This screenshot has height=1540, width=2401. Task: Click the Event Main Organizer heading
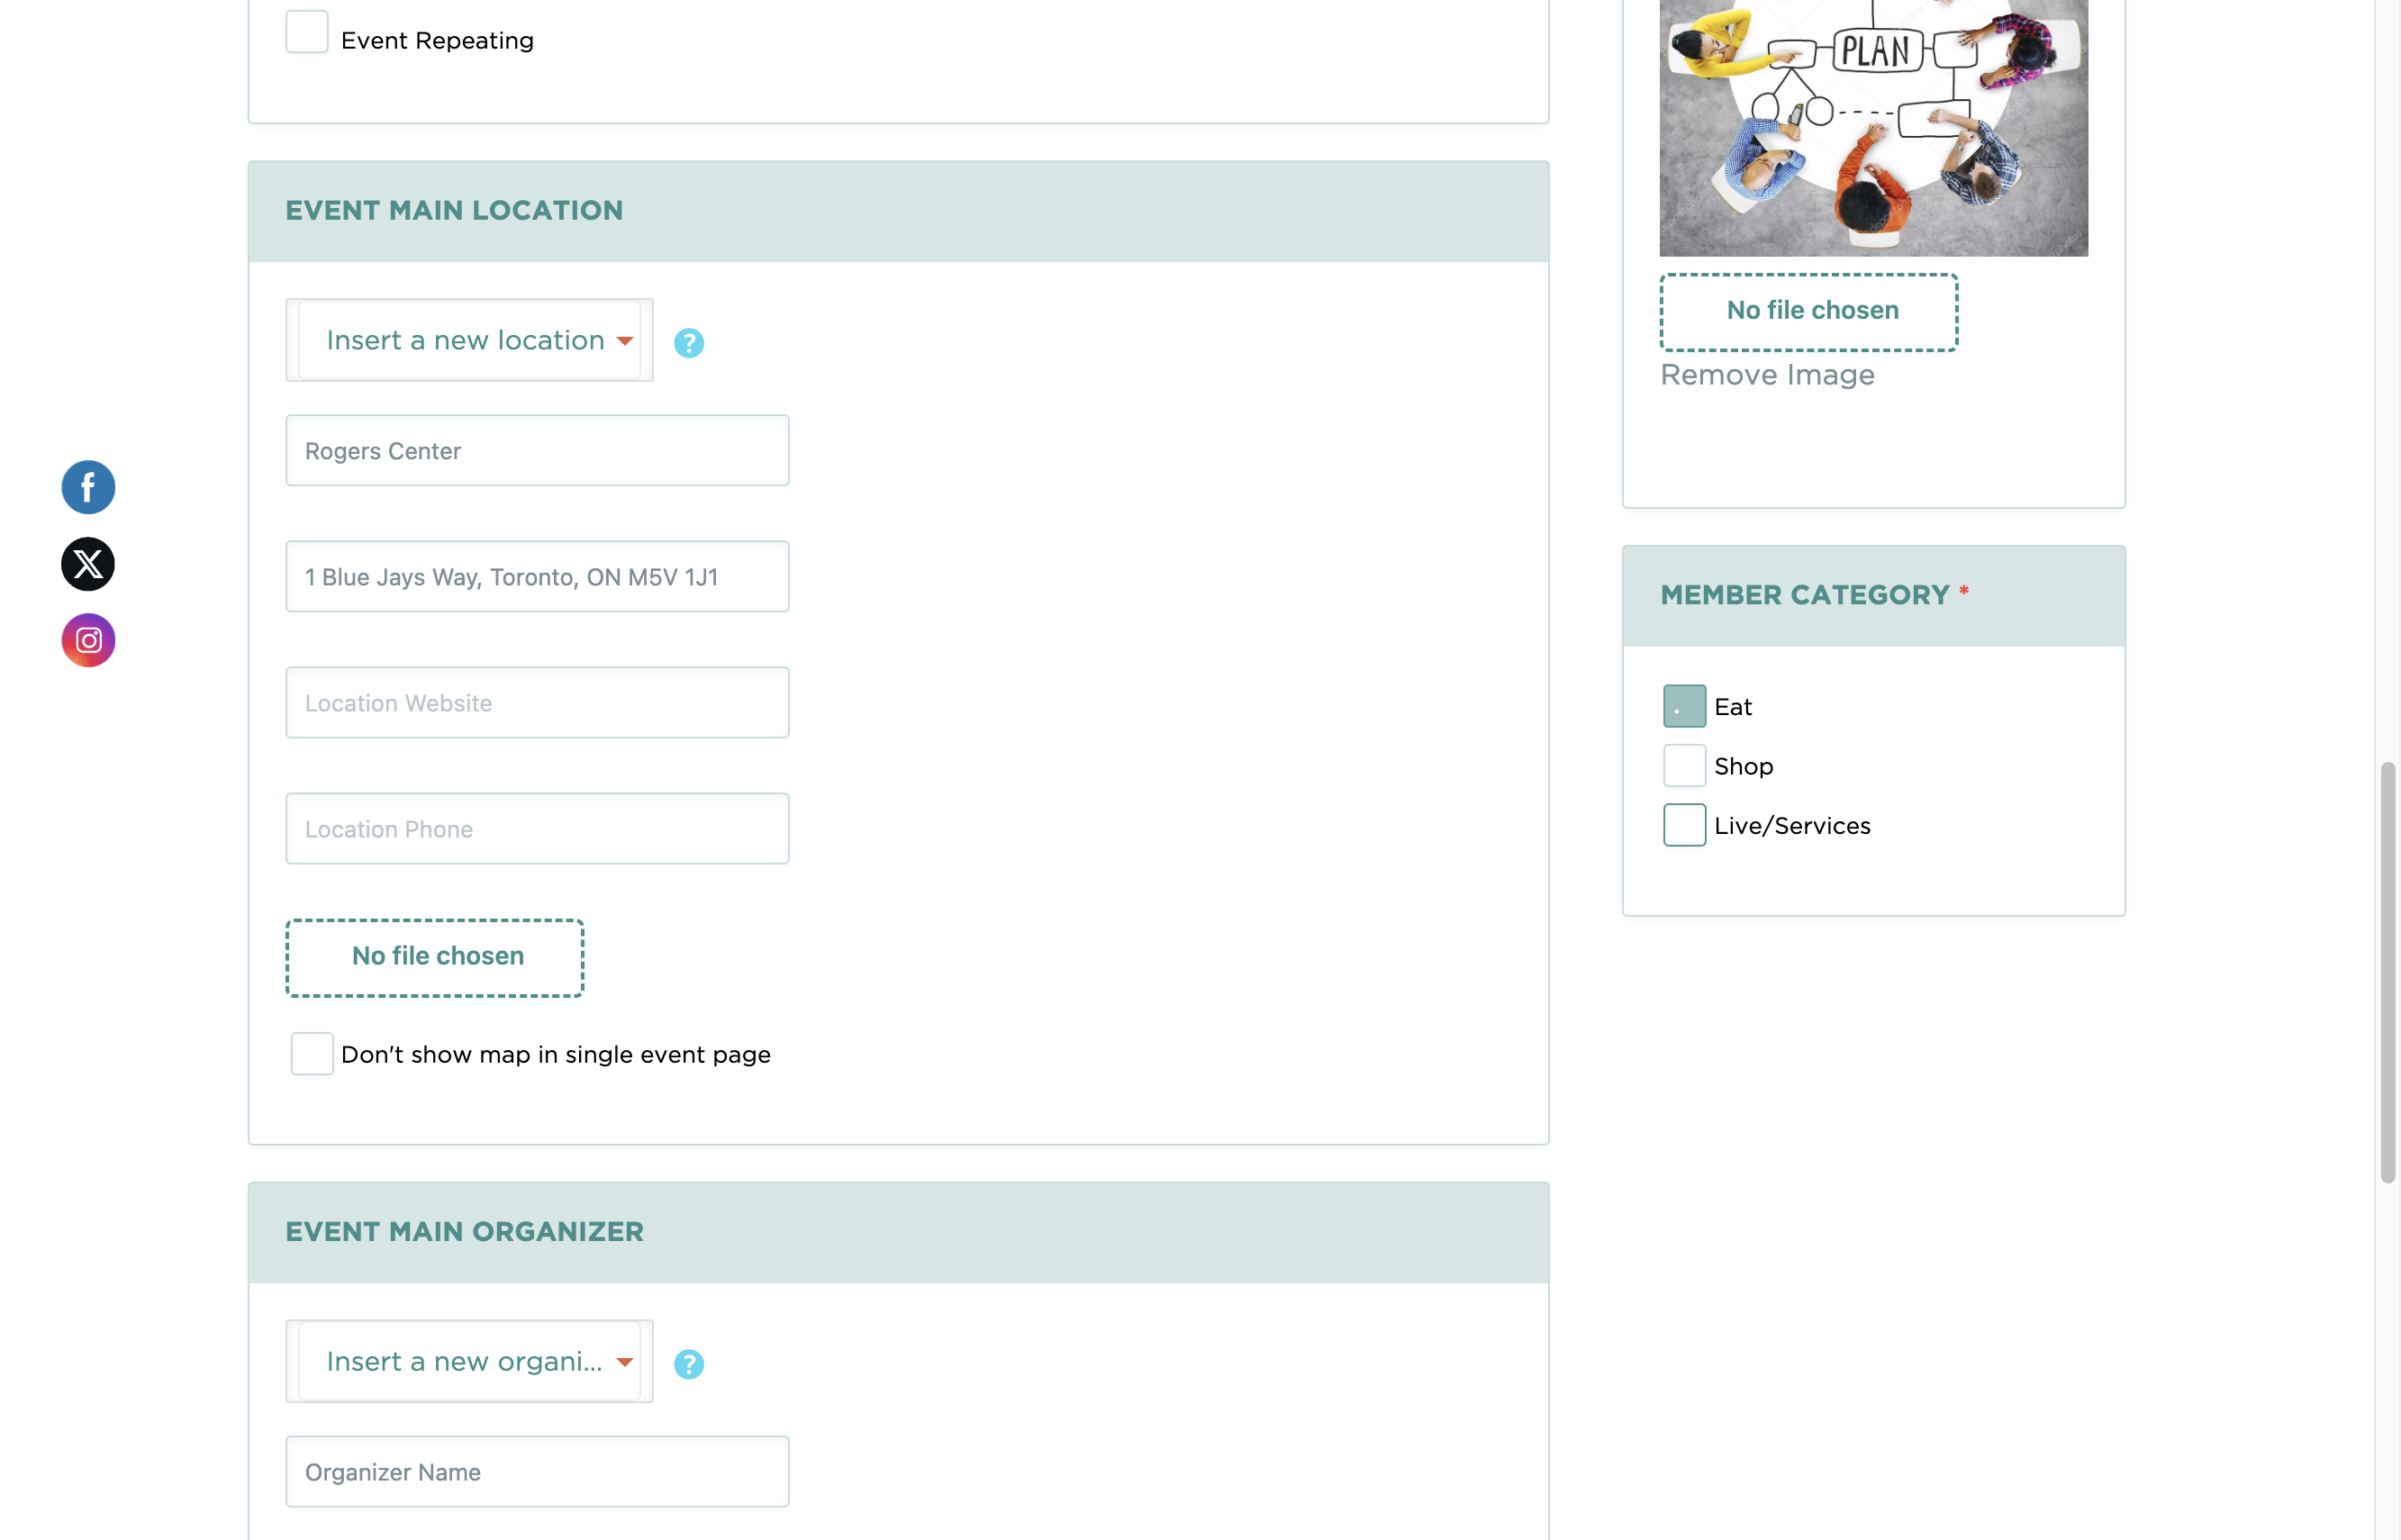pyautogui.click(x=465, y=1231)
